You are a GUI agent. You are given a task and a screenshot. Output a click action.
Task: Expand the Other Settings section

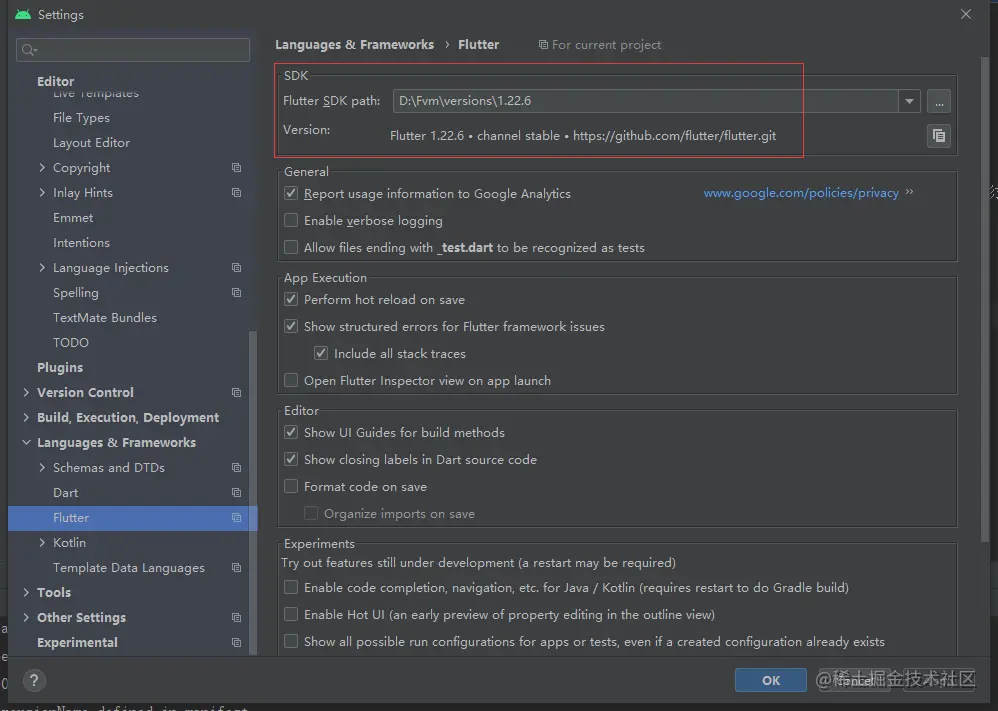point(26,617)
